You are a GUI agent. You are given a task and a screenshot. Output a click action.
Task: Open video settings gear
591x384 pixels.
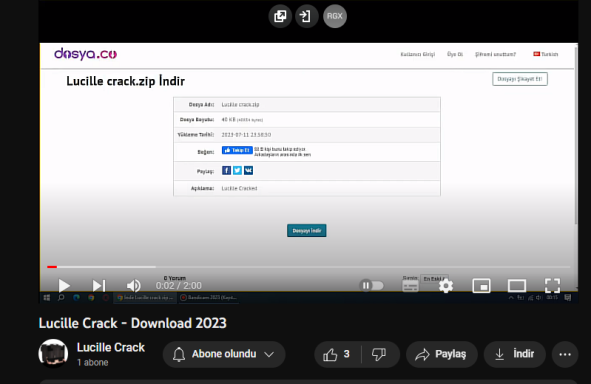tap(446, 286)
